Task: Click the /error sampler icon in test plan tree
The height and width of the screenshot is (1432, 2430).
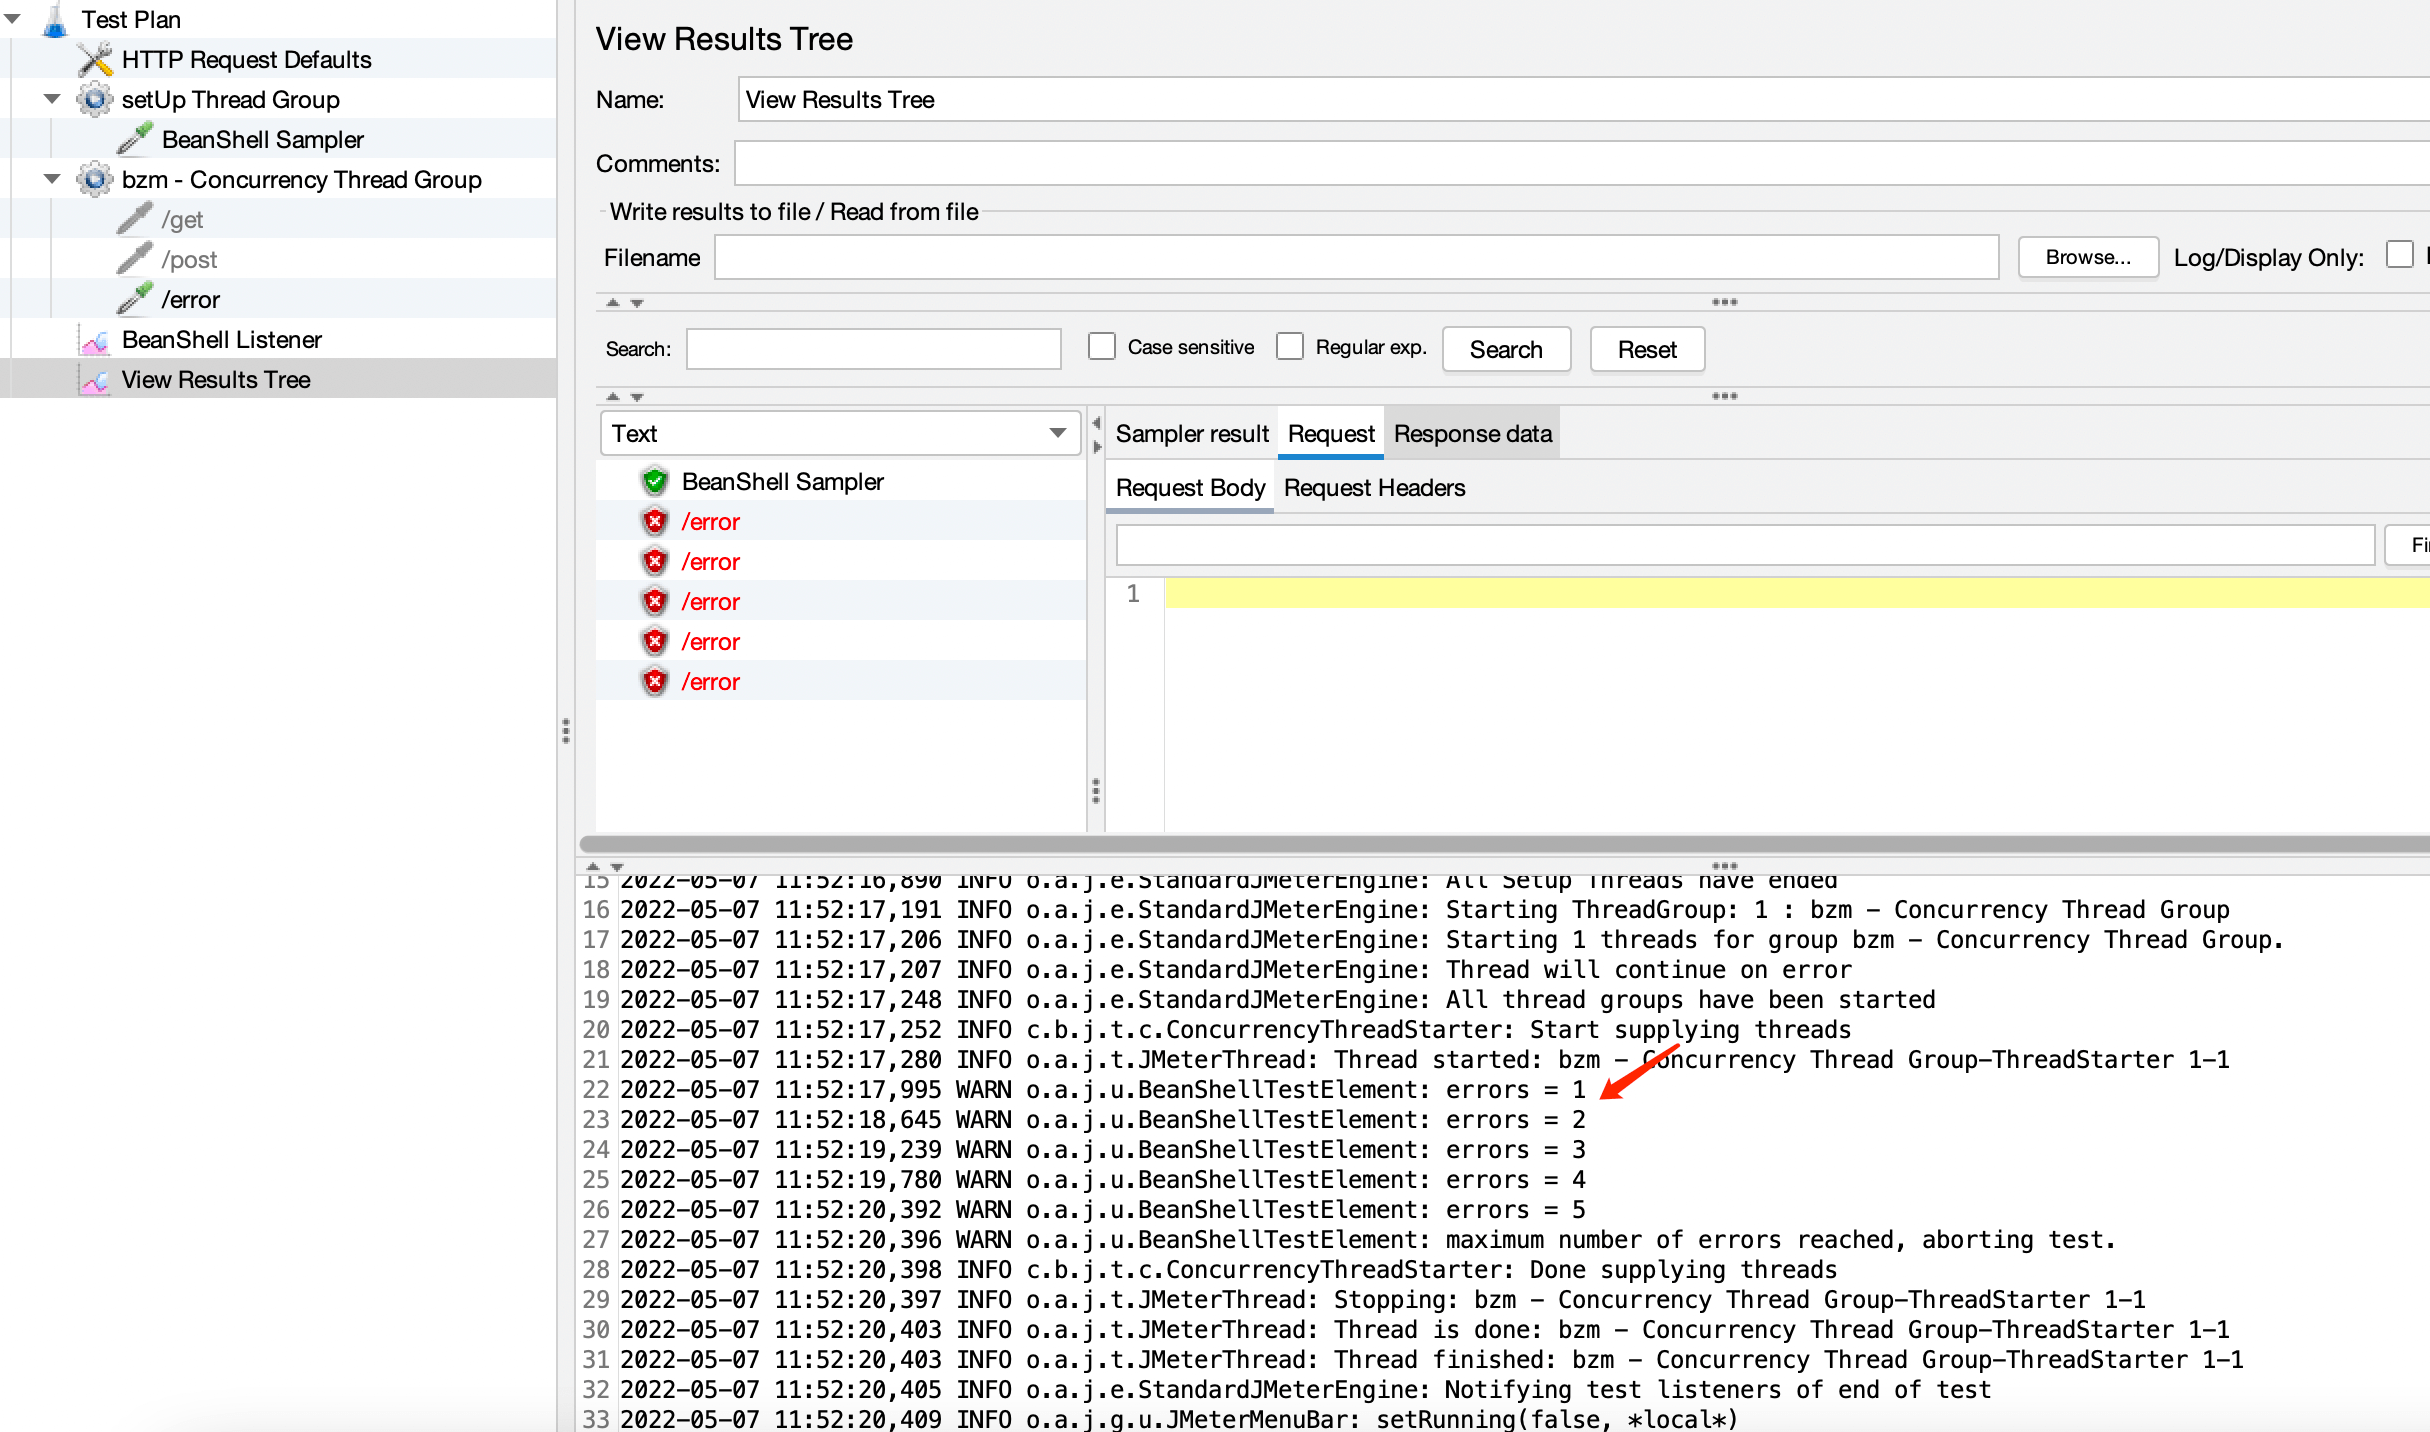Action: (135, 299)
